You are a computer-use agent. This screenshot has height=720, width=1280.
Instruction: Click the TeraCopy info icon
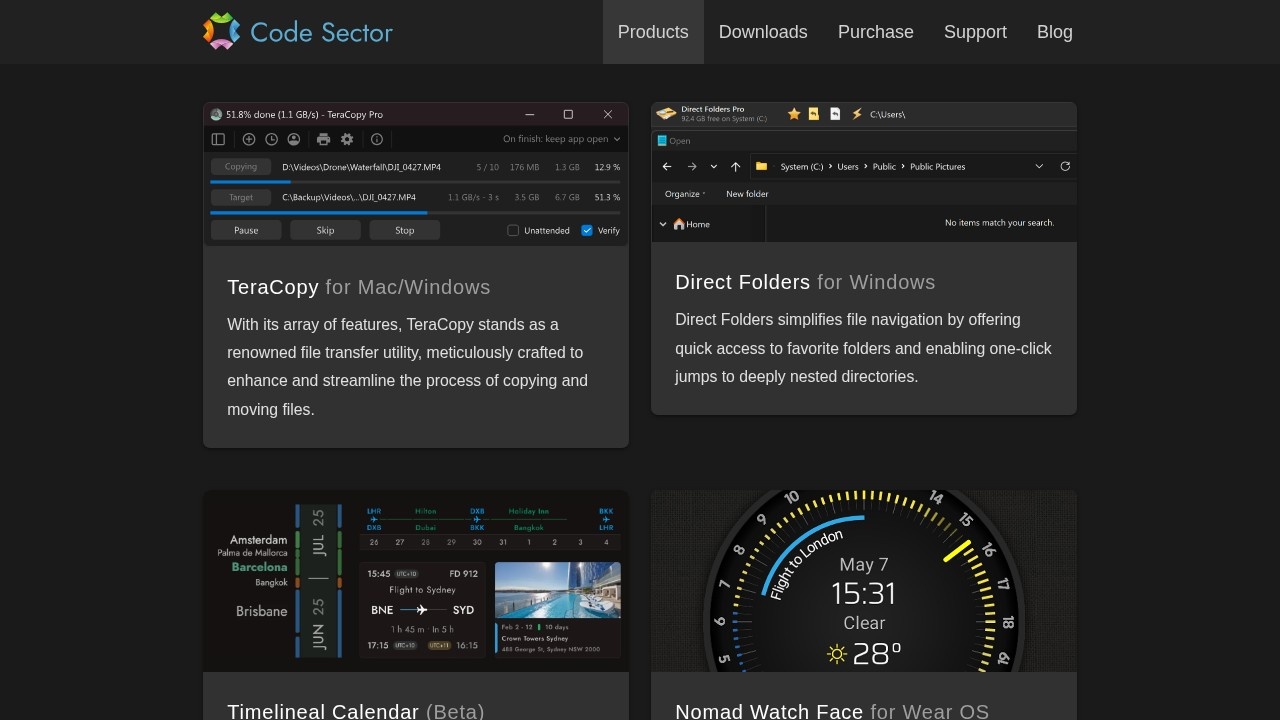coord(377,140)
